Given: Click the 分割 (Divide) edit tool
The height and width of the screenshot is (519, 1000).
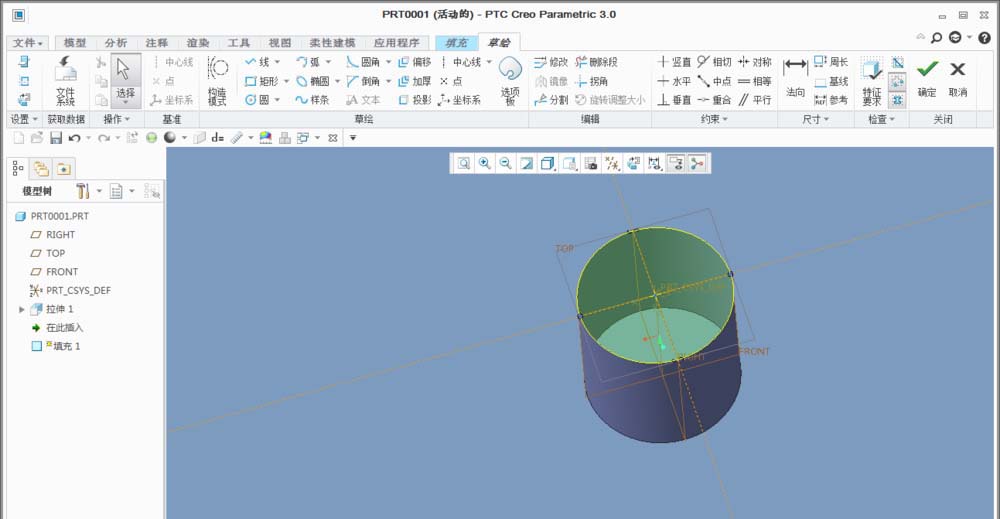Looking at the screenshot, I should pyautogui.click(x=551, y=100).
